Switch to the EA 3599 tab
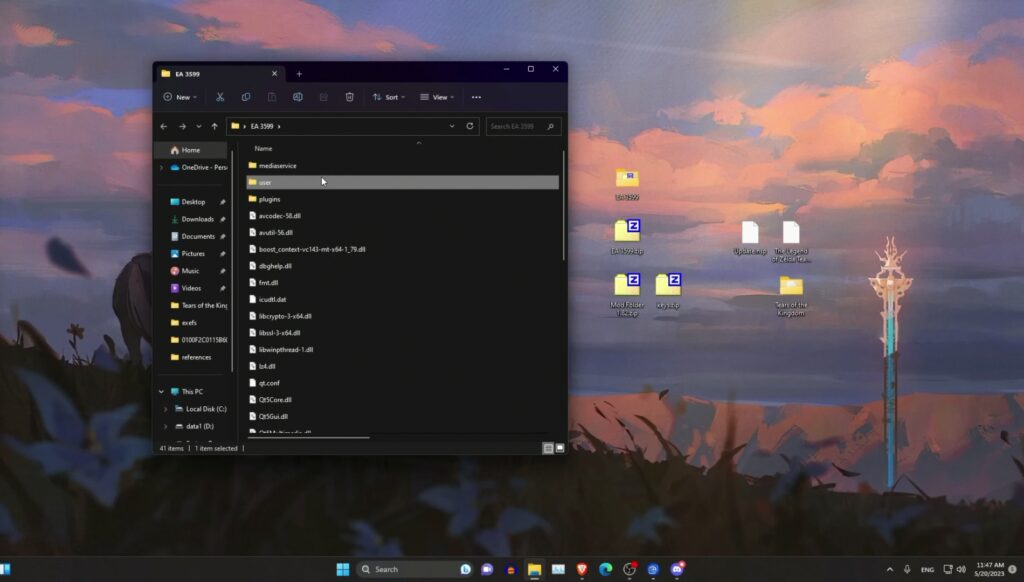The height and width of the screenshot is (582, 1024). click(x=221, y=74)
